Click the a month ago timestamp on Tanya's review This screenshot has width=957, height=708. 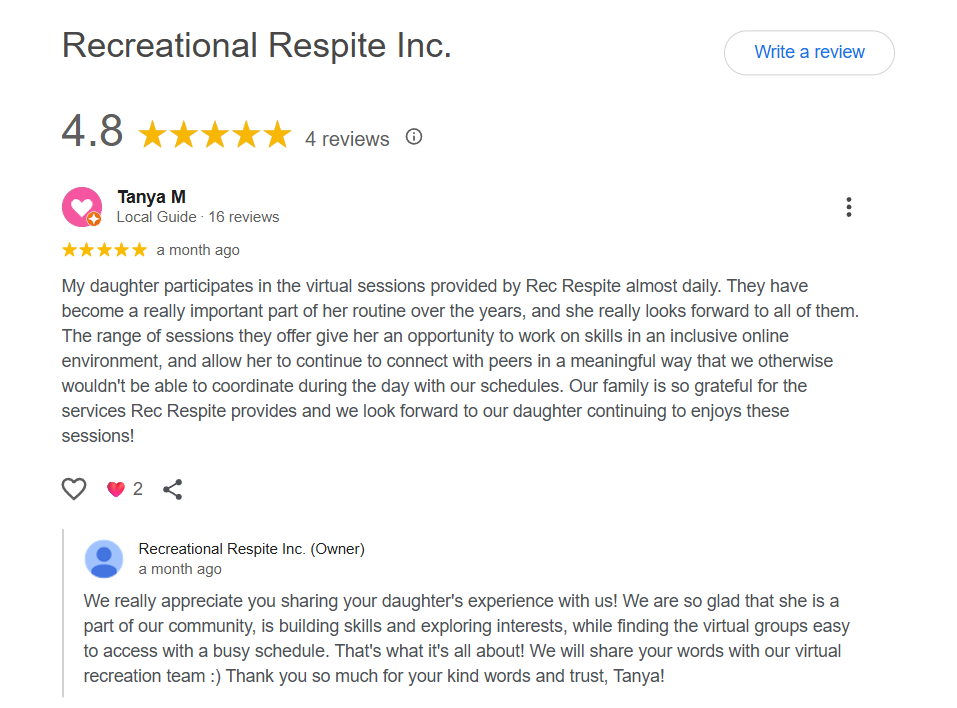[x=198, y=250]
